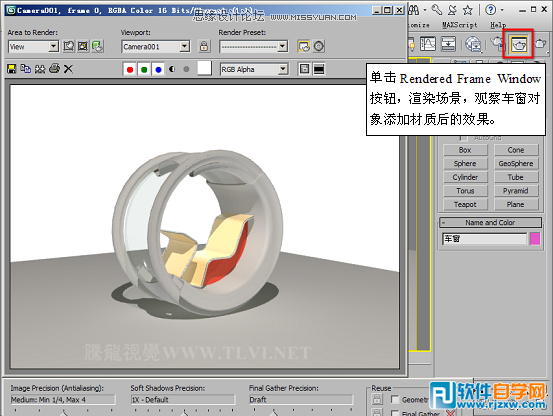Toggle the viewport Lock icon
553x416 pixels.
[204, 46]
